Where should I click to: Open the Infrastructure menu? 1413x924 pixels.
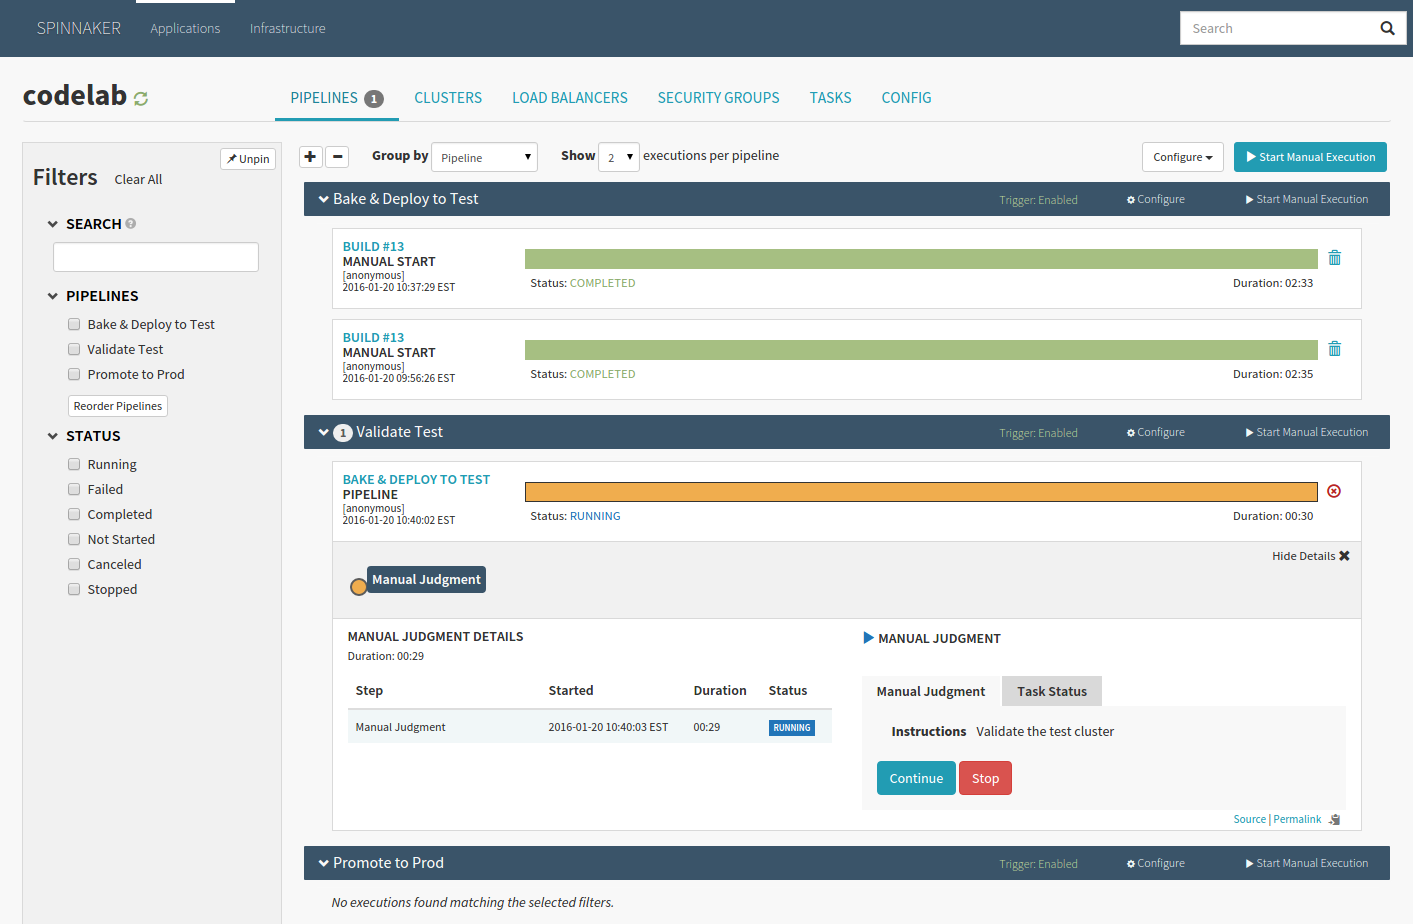[x=288, y=28]
